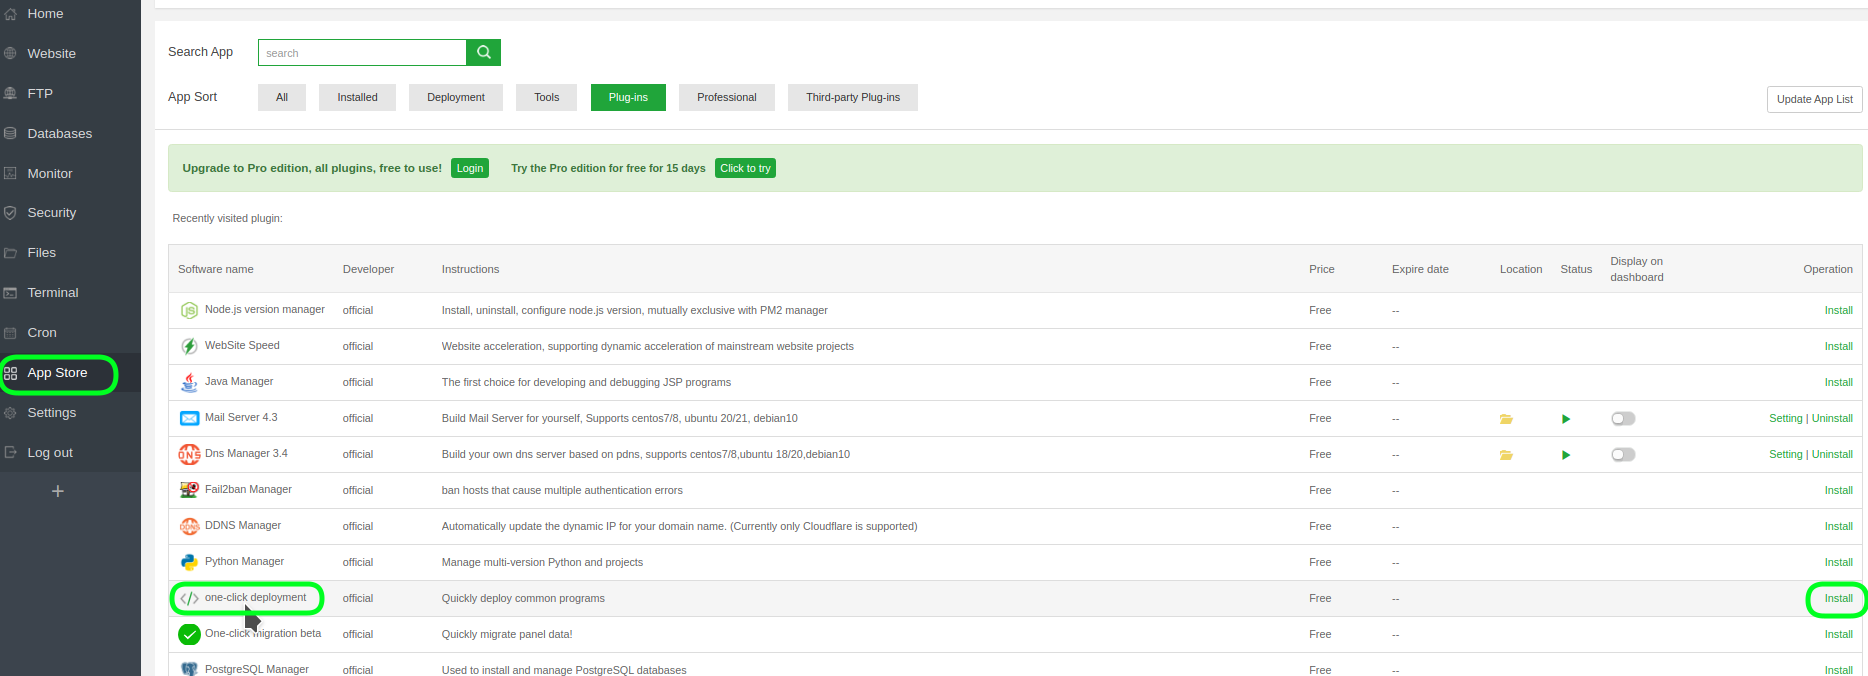Install One-click migration beta plugin
Viewport: 1868px width, 676px height.
coord(1838,634)
